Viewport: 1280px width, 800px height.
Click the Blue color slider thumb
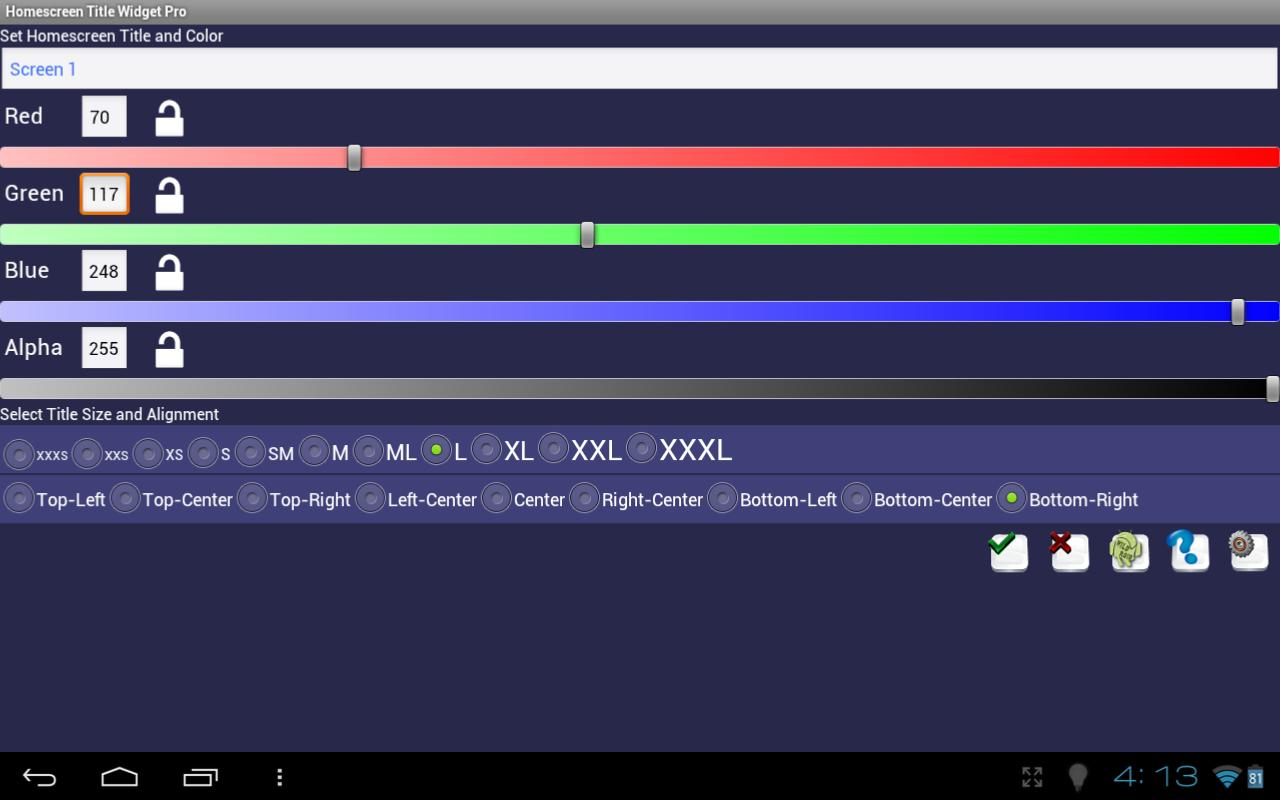[x=1238, y=312]
